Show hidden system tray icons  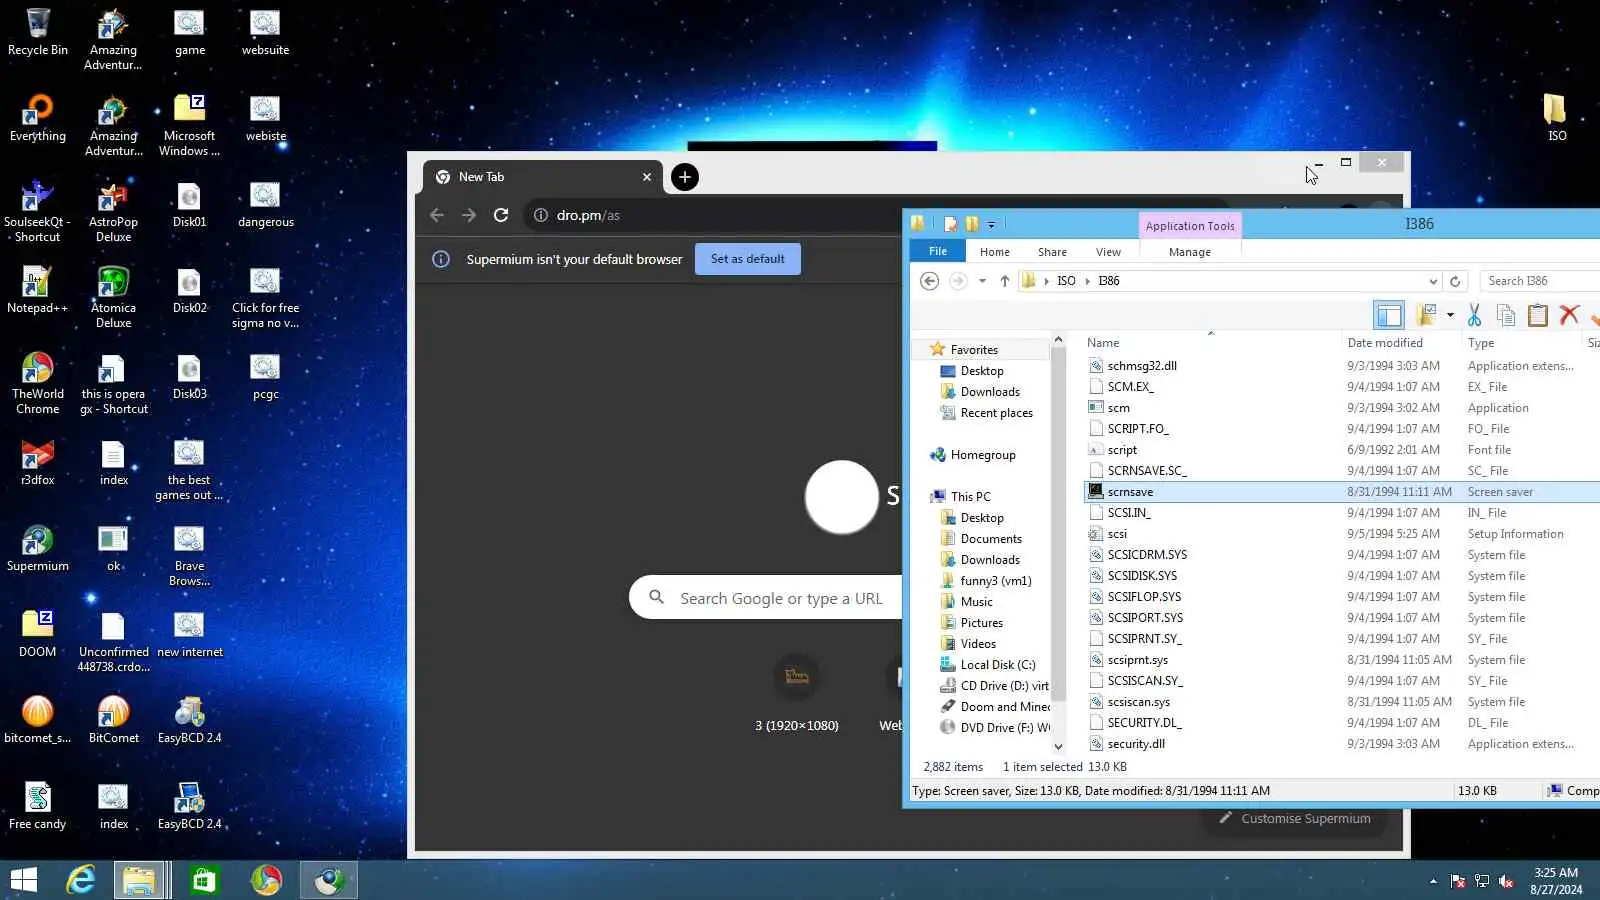coord(1433,881)
